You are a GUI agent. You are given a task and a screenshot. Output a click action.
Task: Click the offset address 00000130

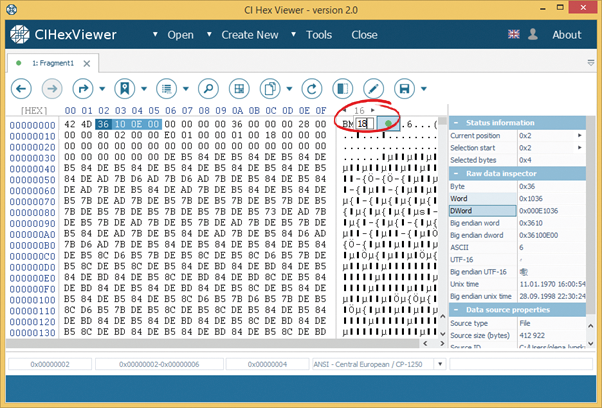33,333
